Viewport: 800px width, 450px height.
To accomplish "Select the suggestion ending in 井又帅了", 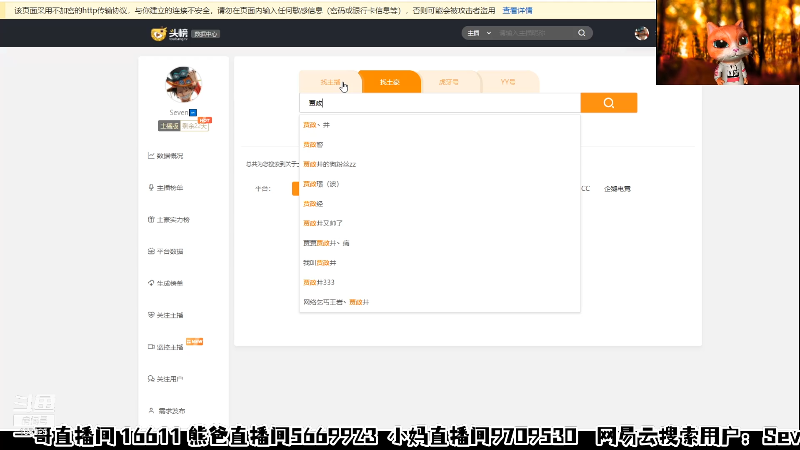I will (x=440, y=223).
